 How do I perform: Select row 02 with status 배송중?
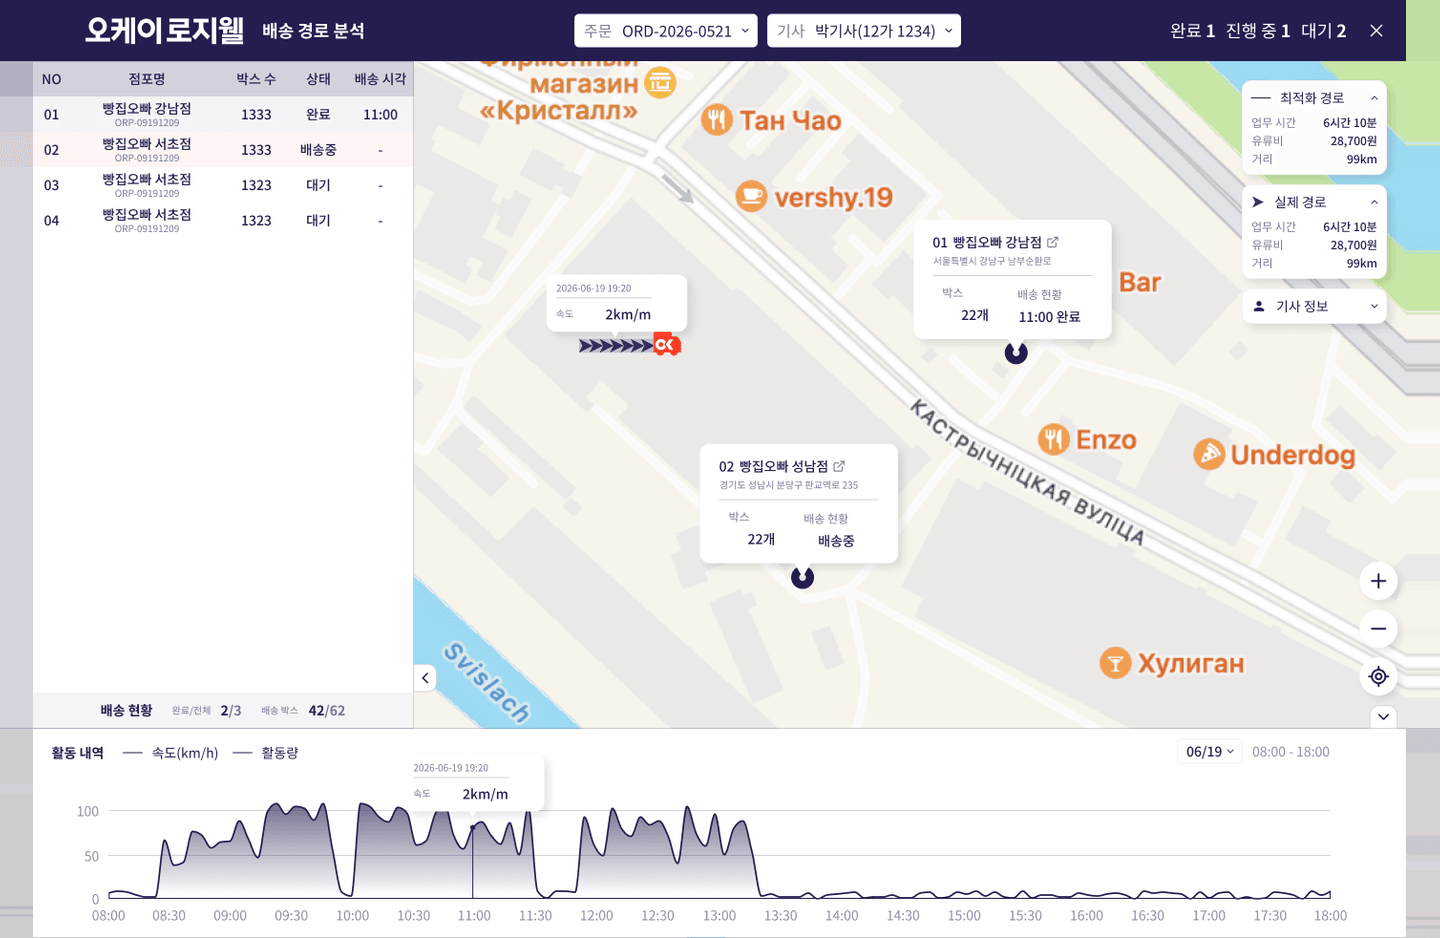[x=223, y=150]
